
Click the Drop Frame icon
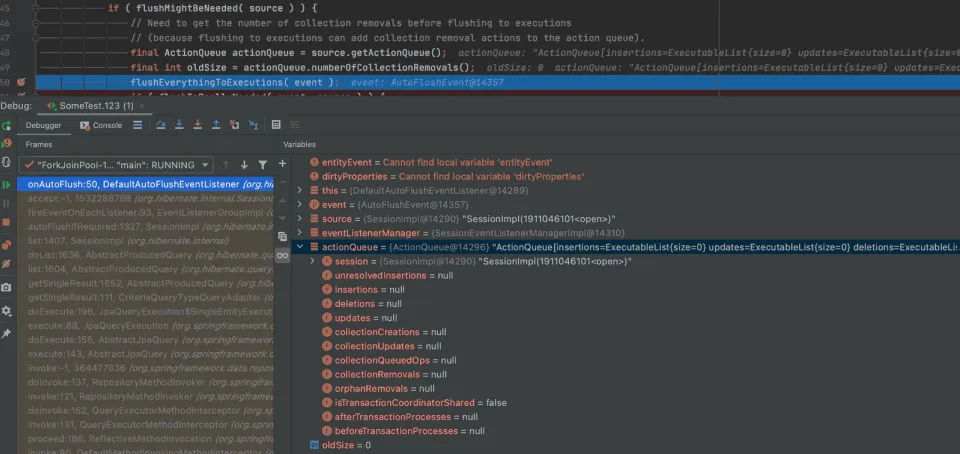point(234,125)
